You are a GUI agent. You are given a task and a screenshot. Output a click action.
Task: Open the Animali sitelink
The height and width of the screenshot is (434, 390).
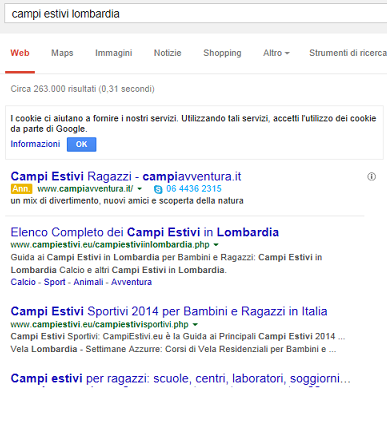(88, 282)
